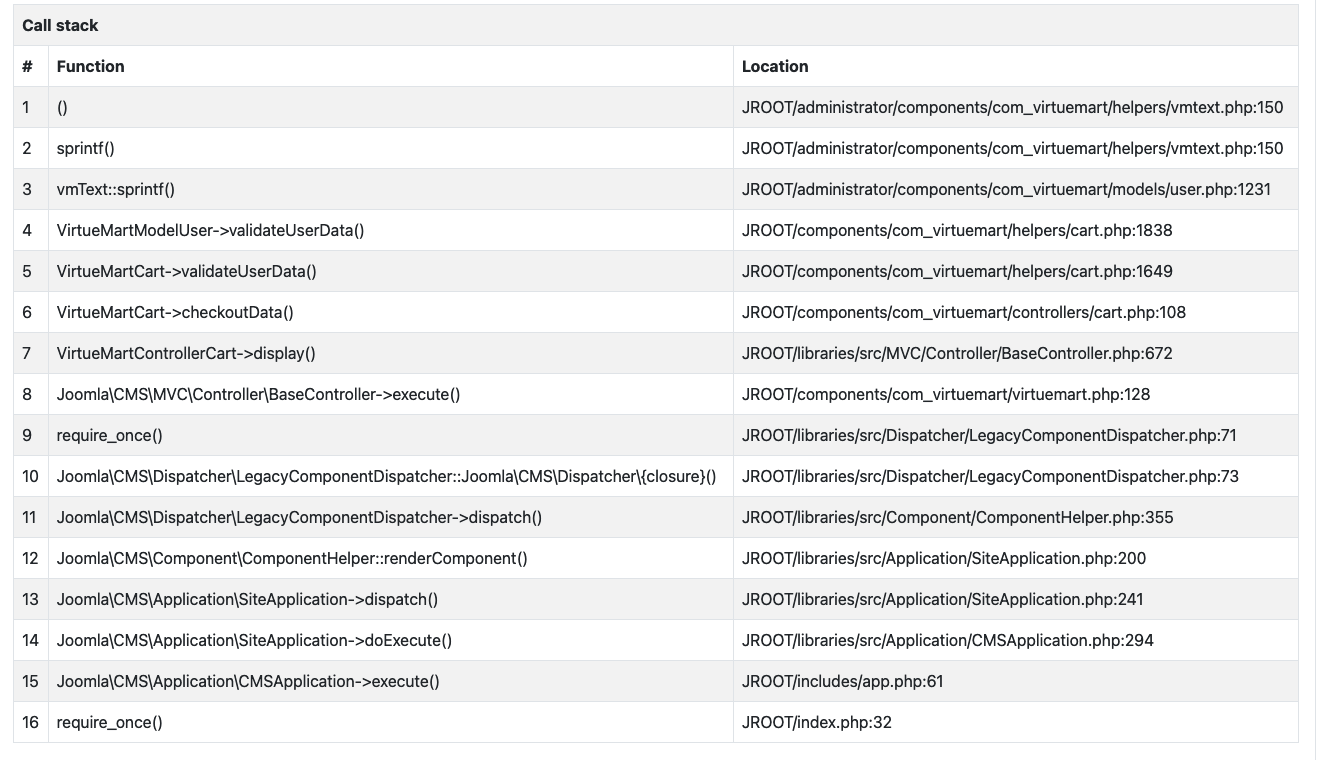Screen dimensions: 1327x760
Task: Select the VirtueMartControllerCart->display() entry
Action: [x=186, y=353]
